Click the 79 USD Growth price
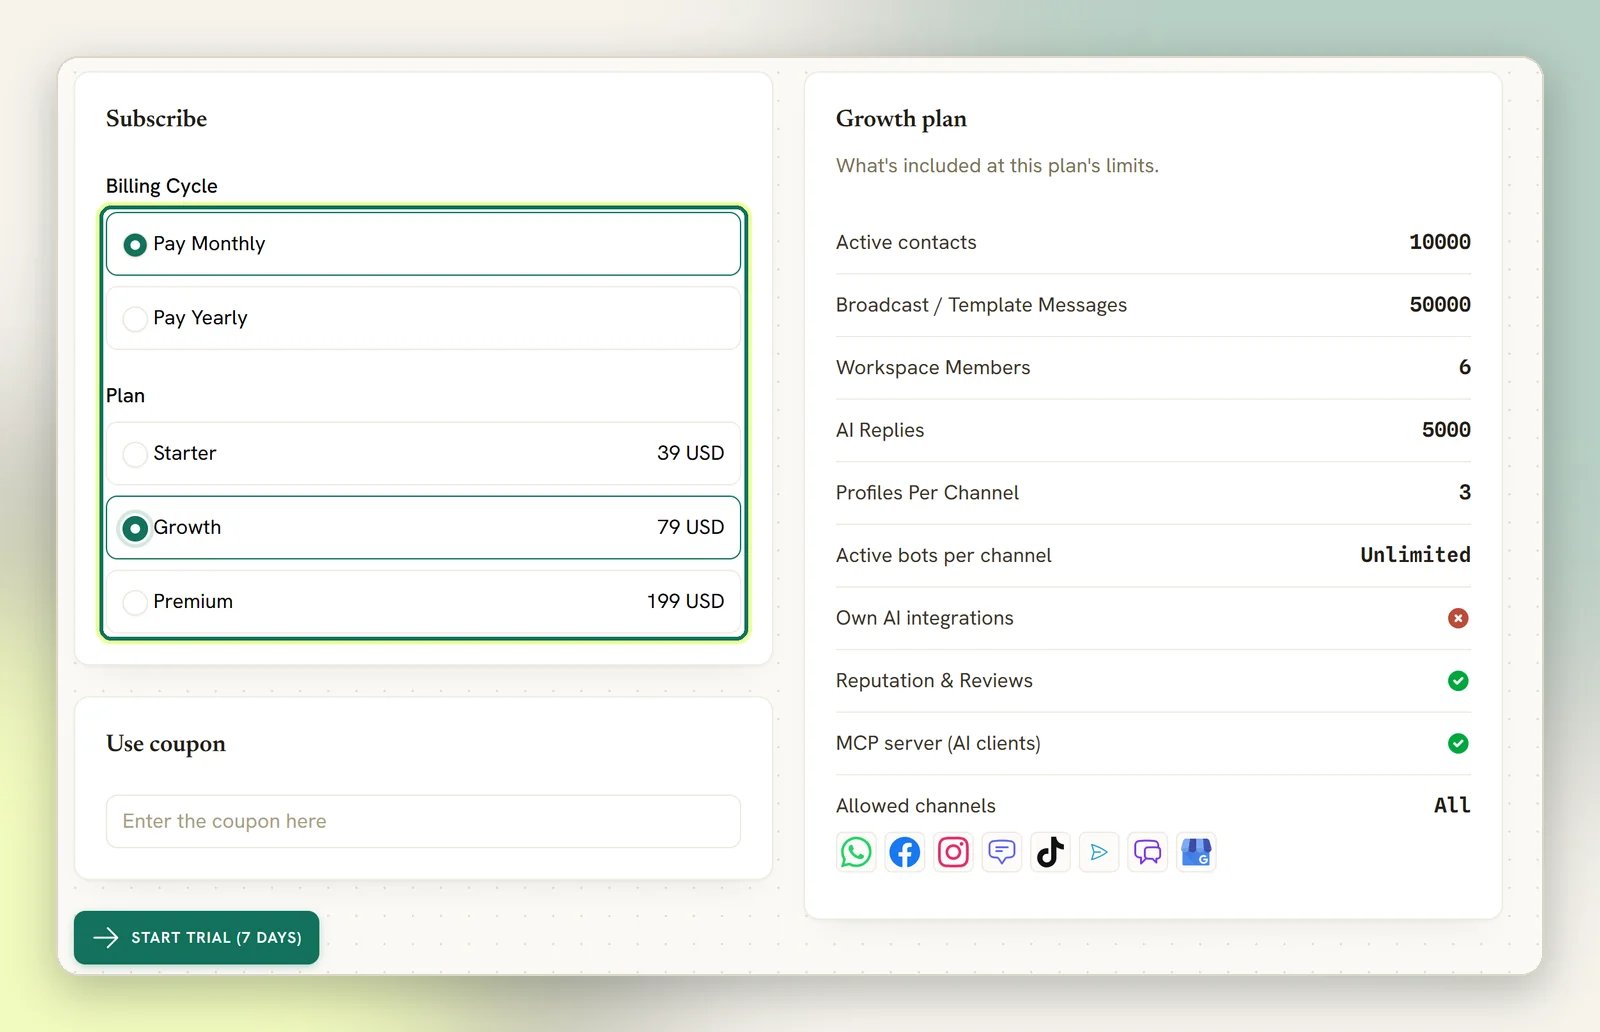Image resolution: width=1600 pixels, height=1032 pixels. coord(690,527)
